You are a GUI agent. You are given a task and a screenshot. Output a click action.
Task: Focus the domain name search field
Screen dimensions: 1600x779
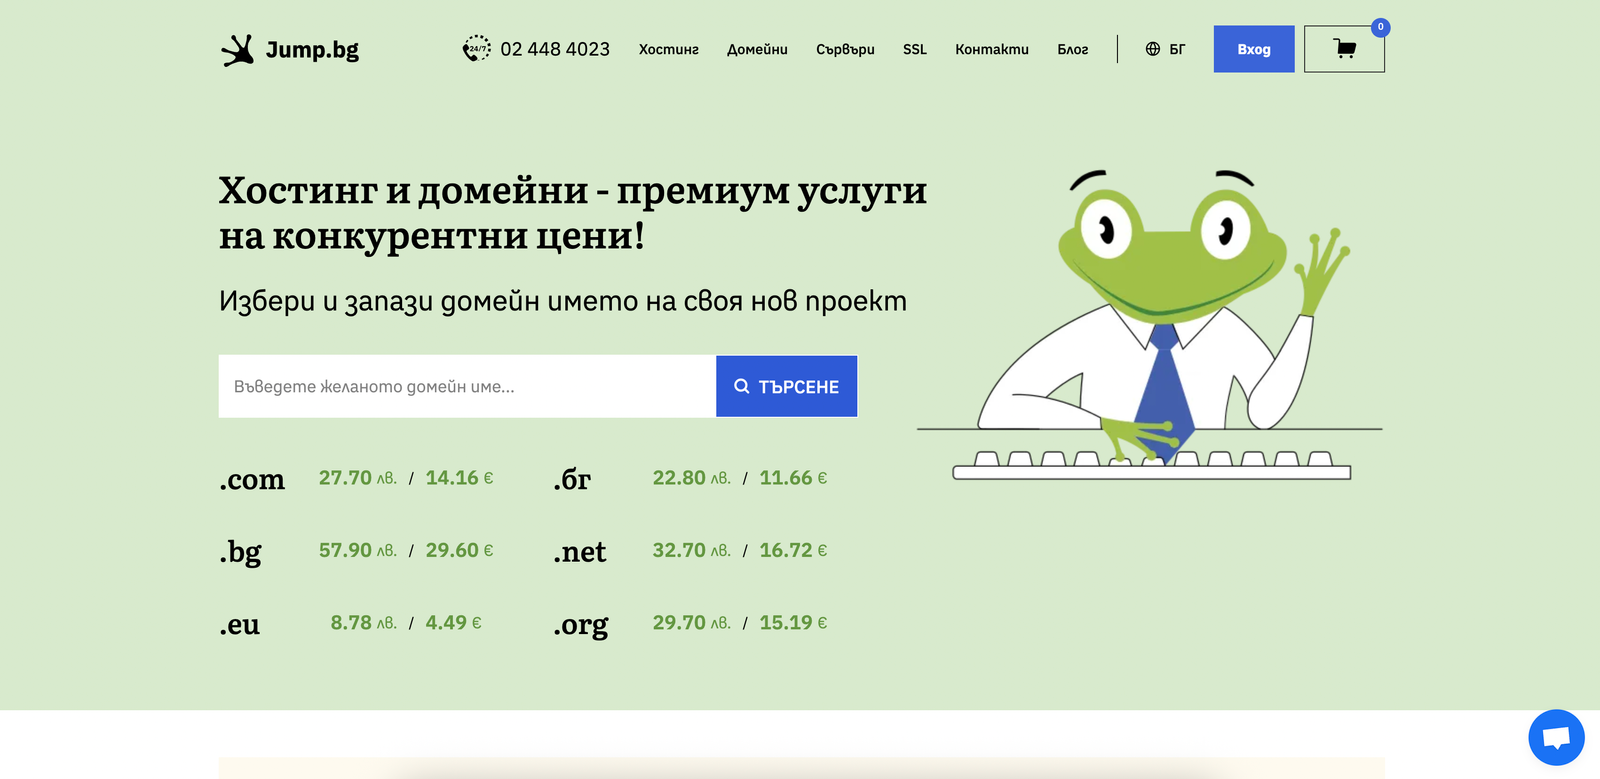coord(467,386)
